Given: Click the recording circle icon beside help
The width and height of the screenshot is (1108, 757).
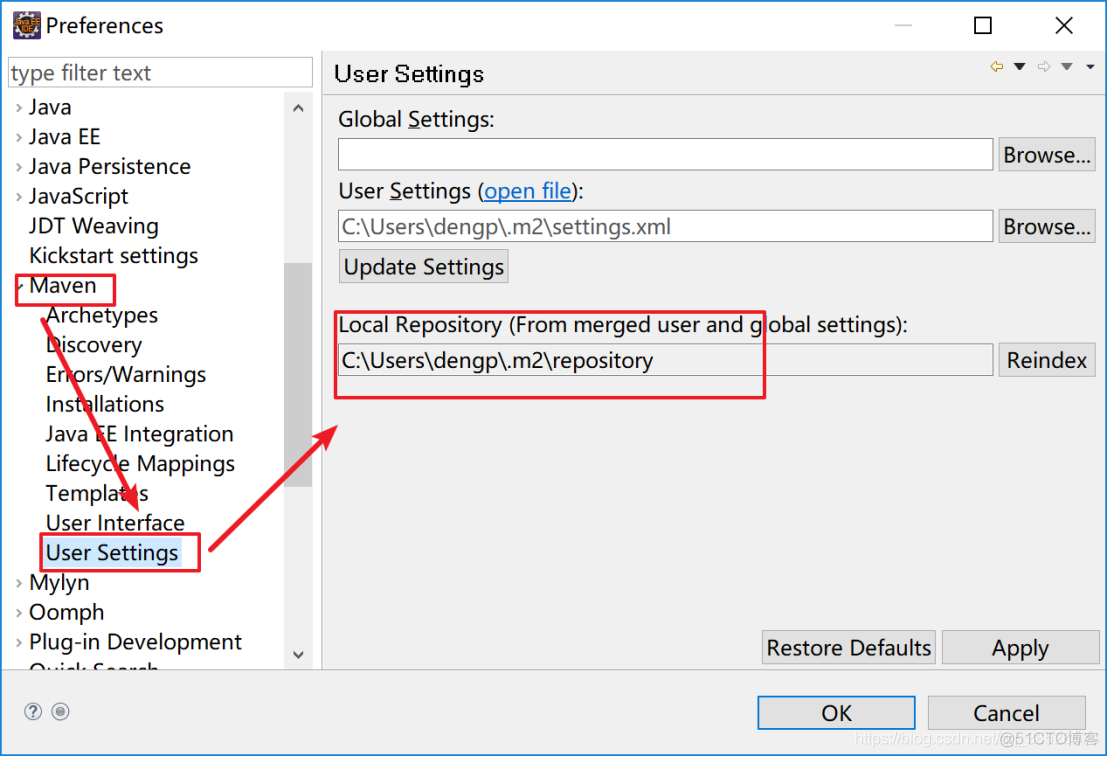Looking at the screenshot, I should point(60,711).
